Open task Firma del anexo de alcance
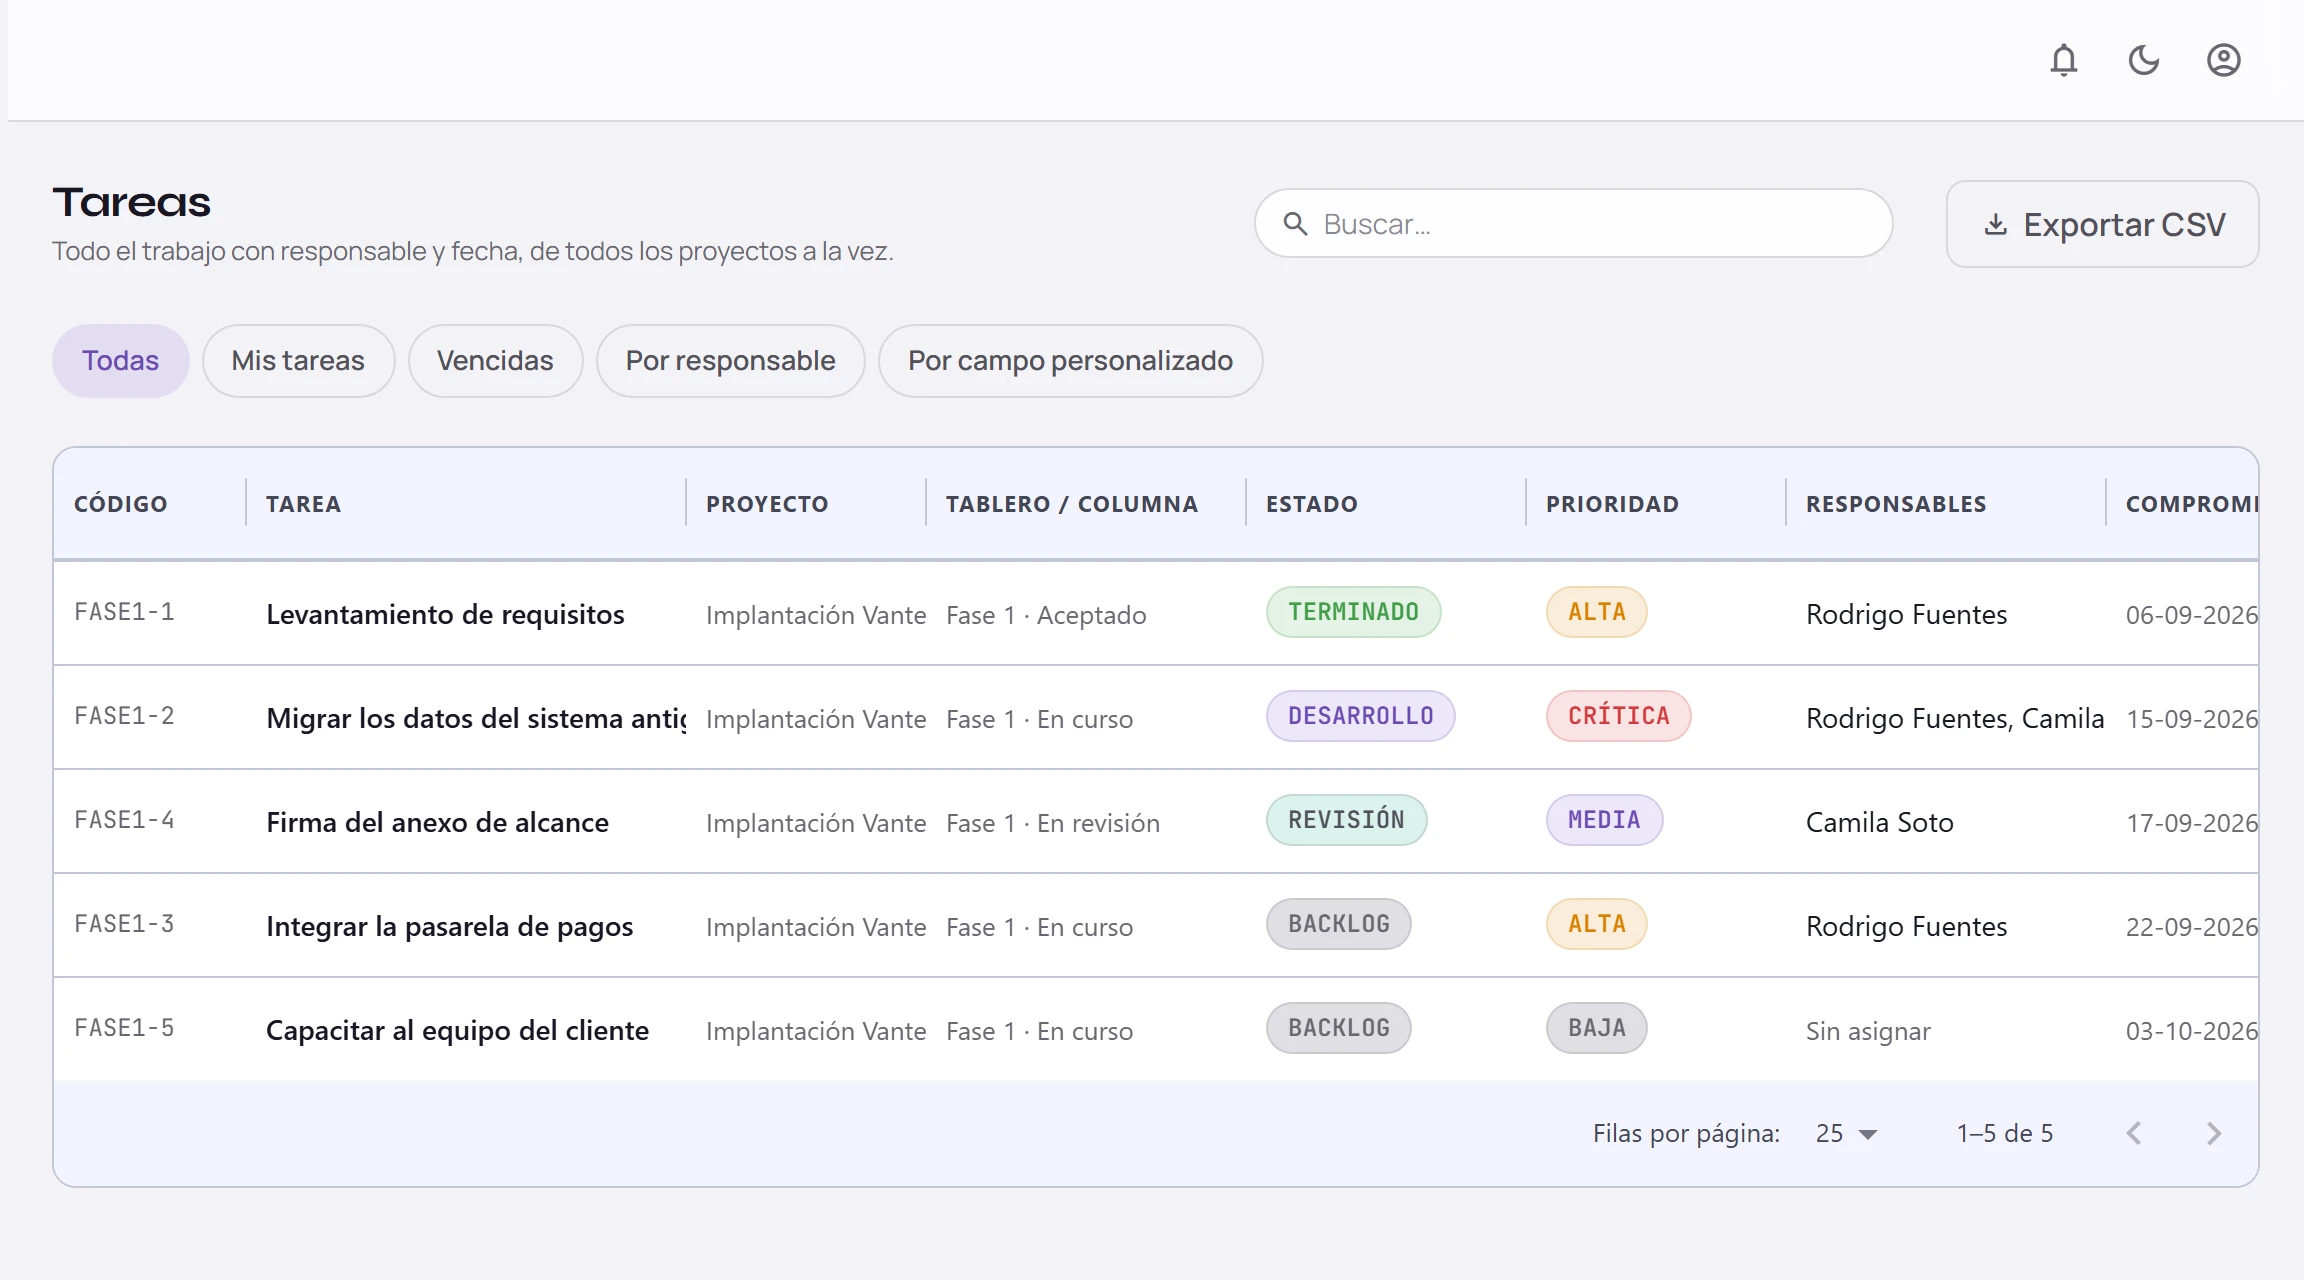This screenshot has height=1280, width=2304. [437, 822]
